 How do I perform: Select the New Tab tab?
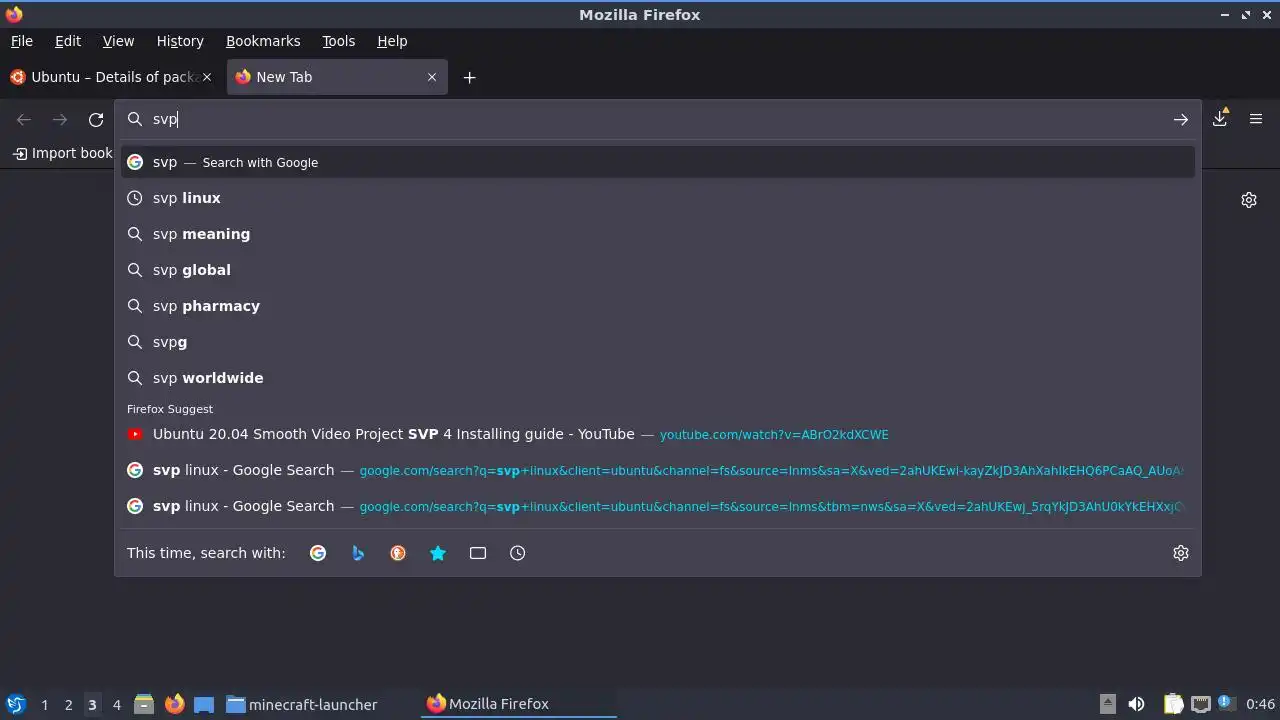tap(337, 77)
